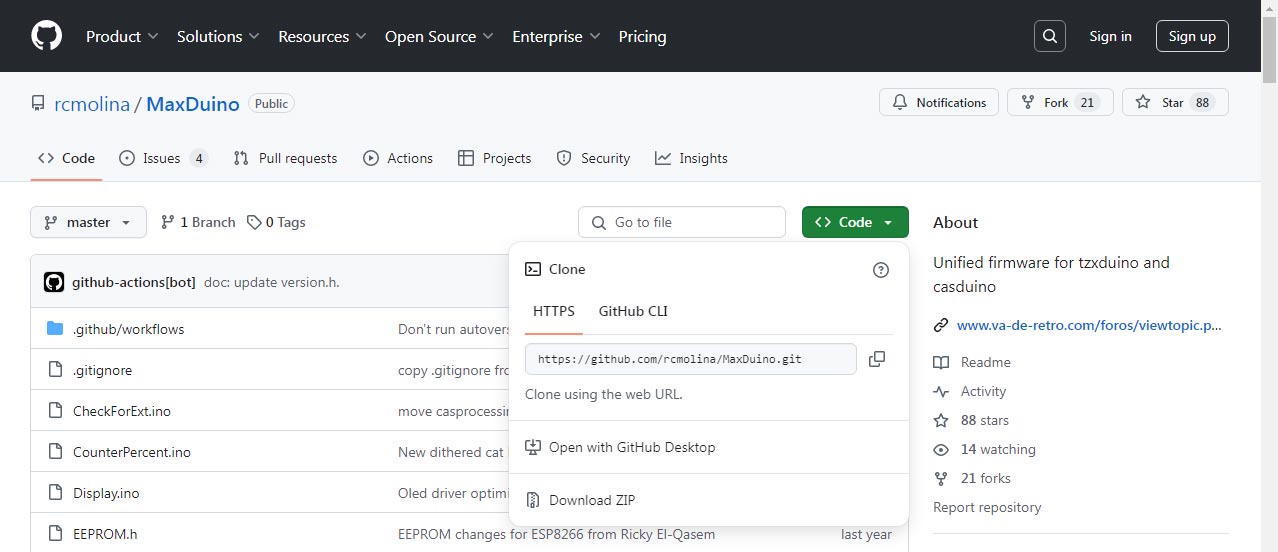Click the file icon beside .gitignore

pos(55,370)
